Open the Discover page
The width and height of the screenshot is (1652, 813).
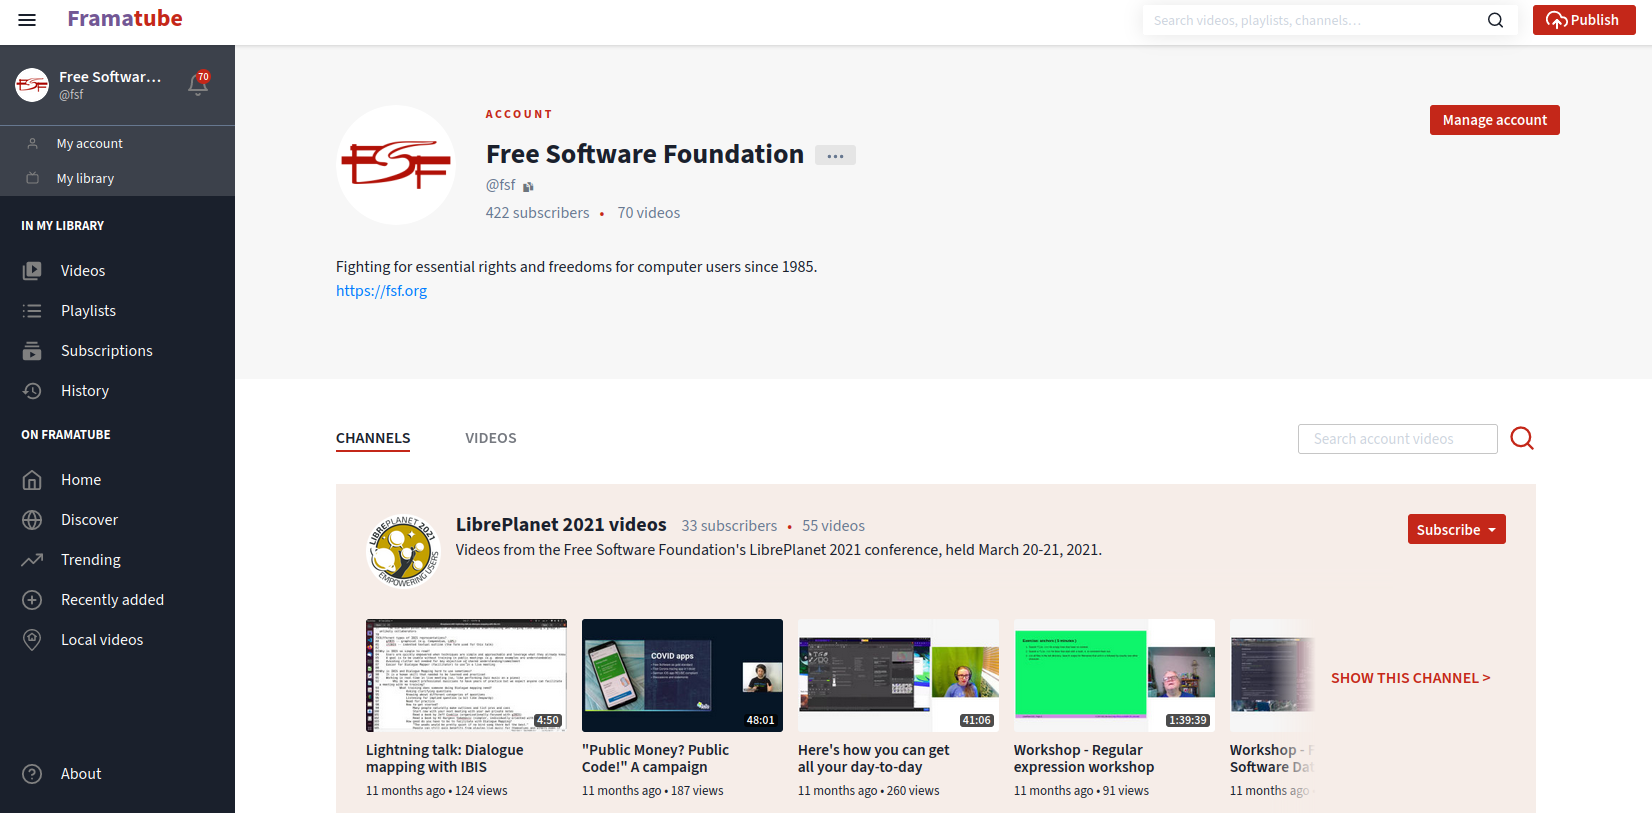click(x=89, y=520)
